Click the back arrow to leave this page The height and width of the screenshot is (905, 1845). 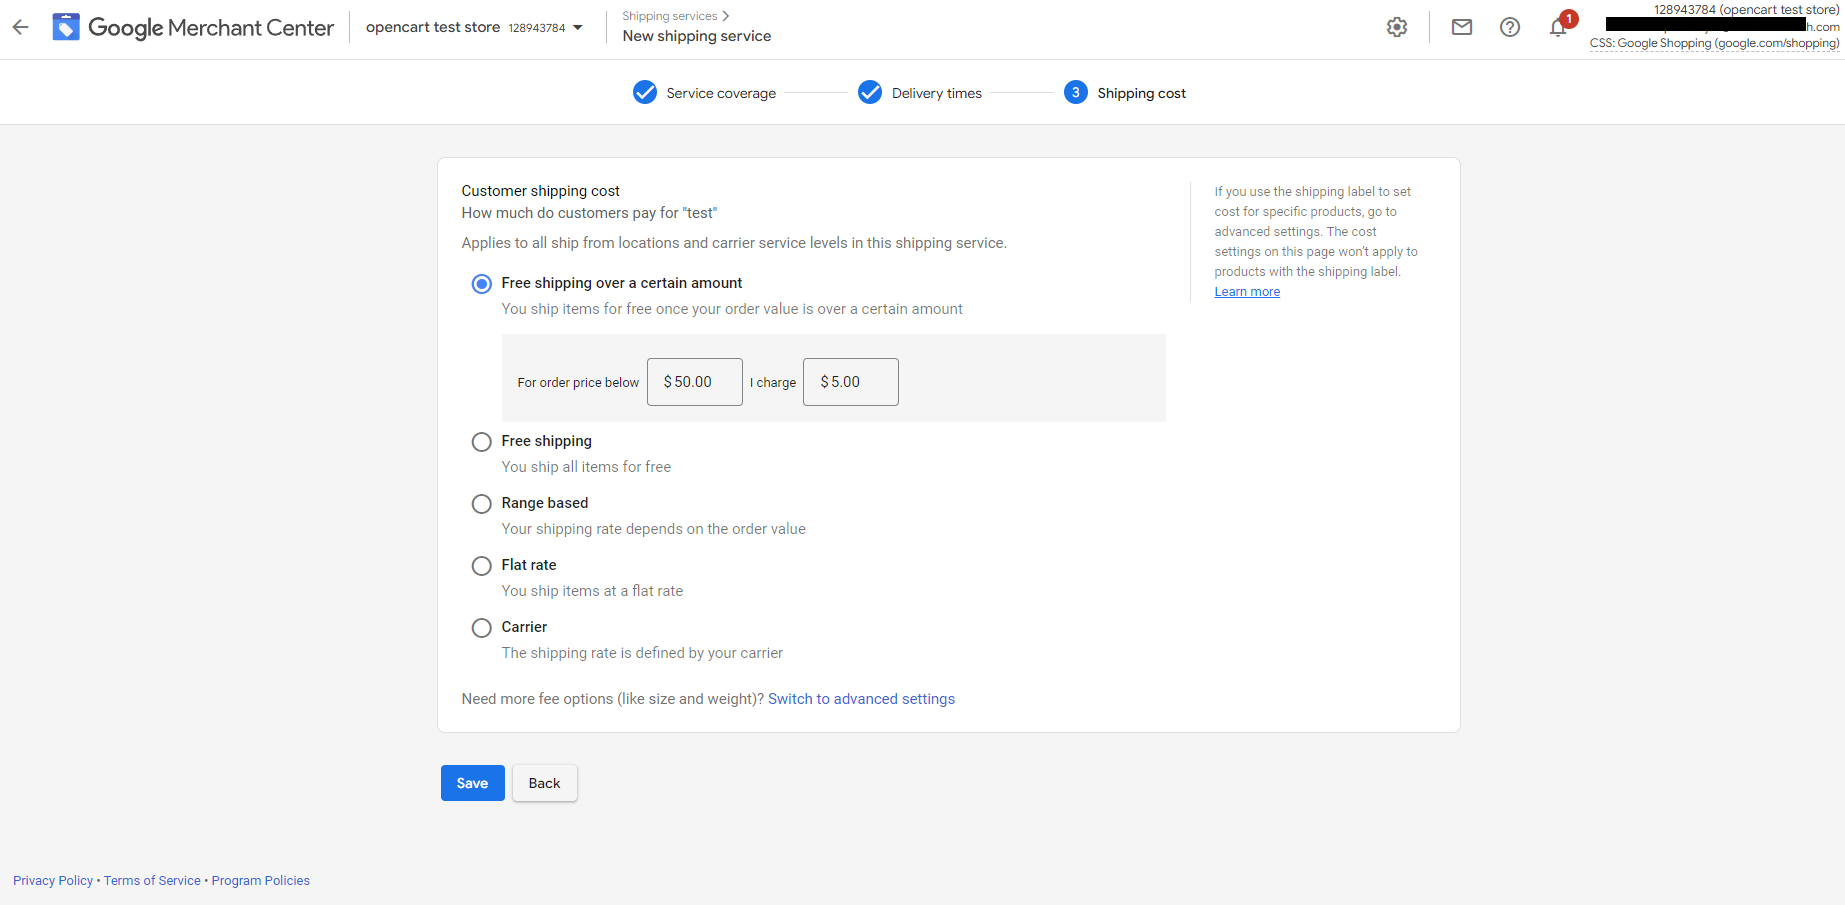(x=20, y=27)
